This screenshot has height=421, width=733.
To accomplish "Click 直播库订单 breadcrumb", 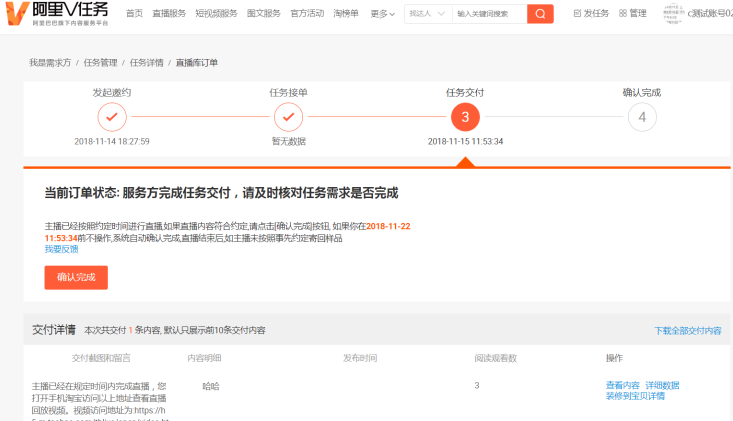I will 197,63.
